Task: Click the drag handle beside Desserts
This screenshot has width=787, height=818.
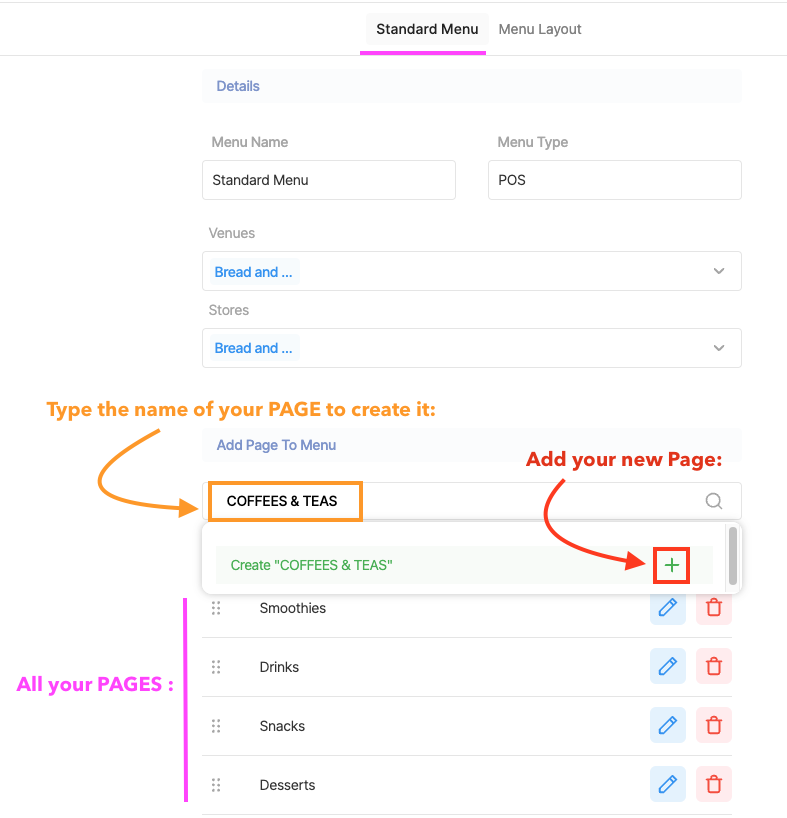Action: [x=216, y=785]
